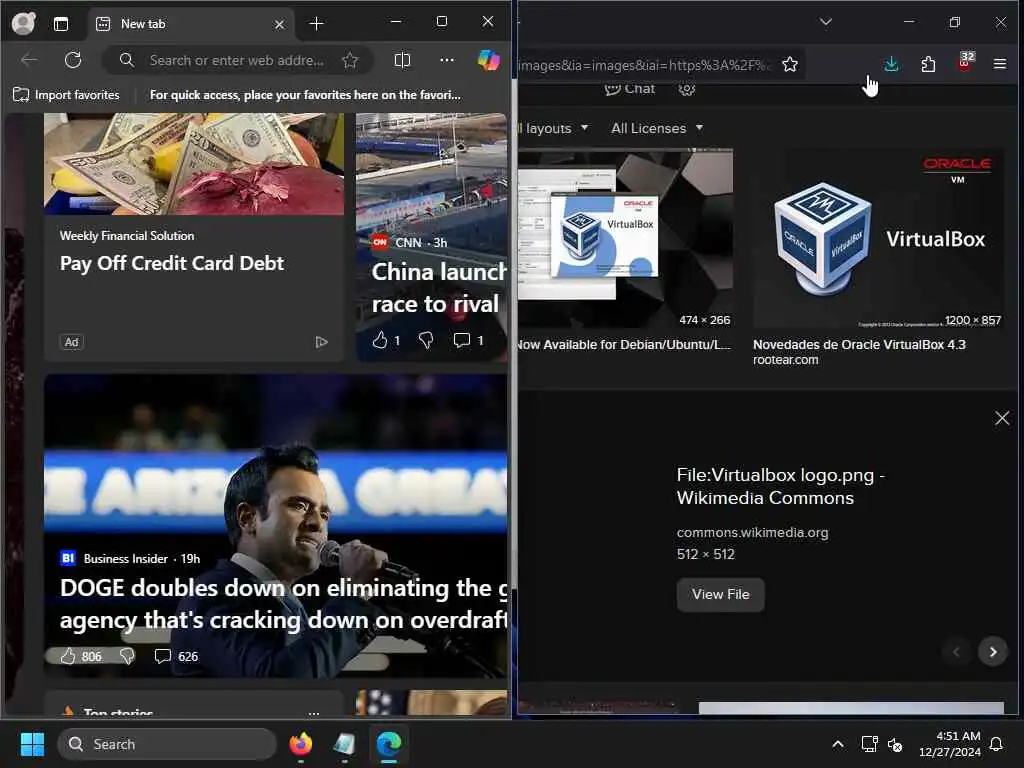Click the ad choices icon on financial card
The width and height of the screenshot is (1024, 768).
pyautogui.click(x=321, y=342)
